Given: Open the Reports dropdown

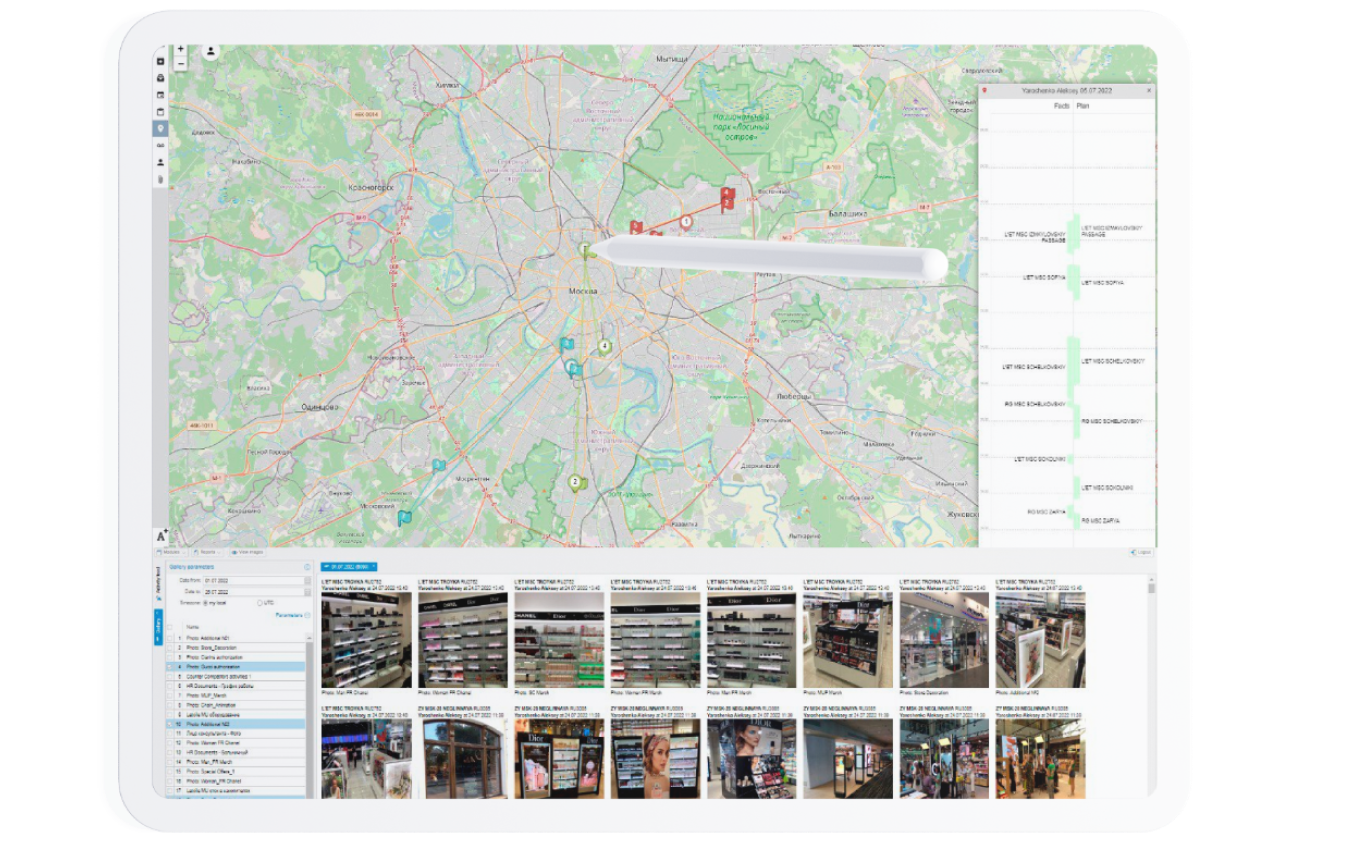Looking at the screenshot, I should [207, 552].
